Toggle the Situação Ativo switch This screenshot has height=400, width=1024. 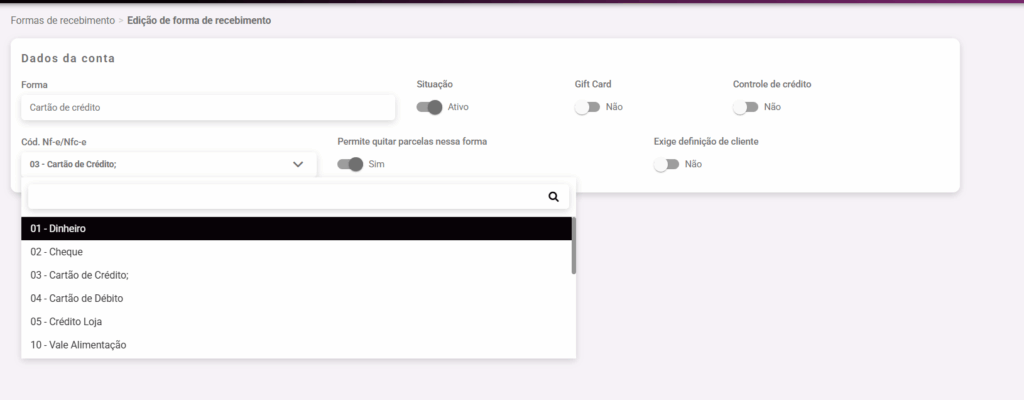pos(429,107)
